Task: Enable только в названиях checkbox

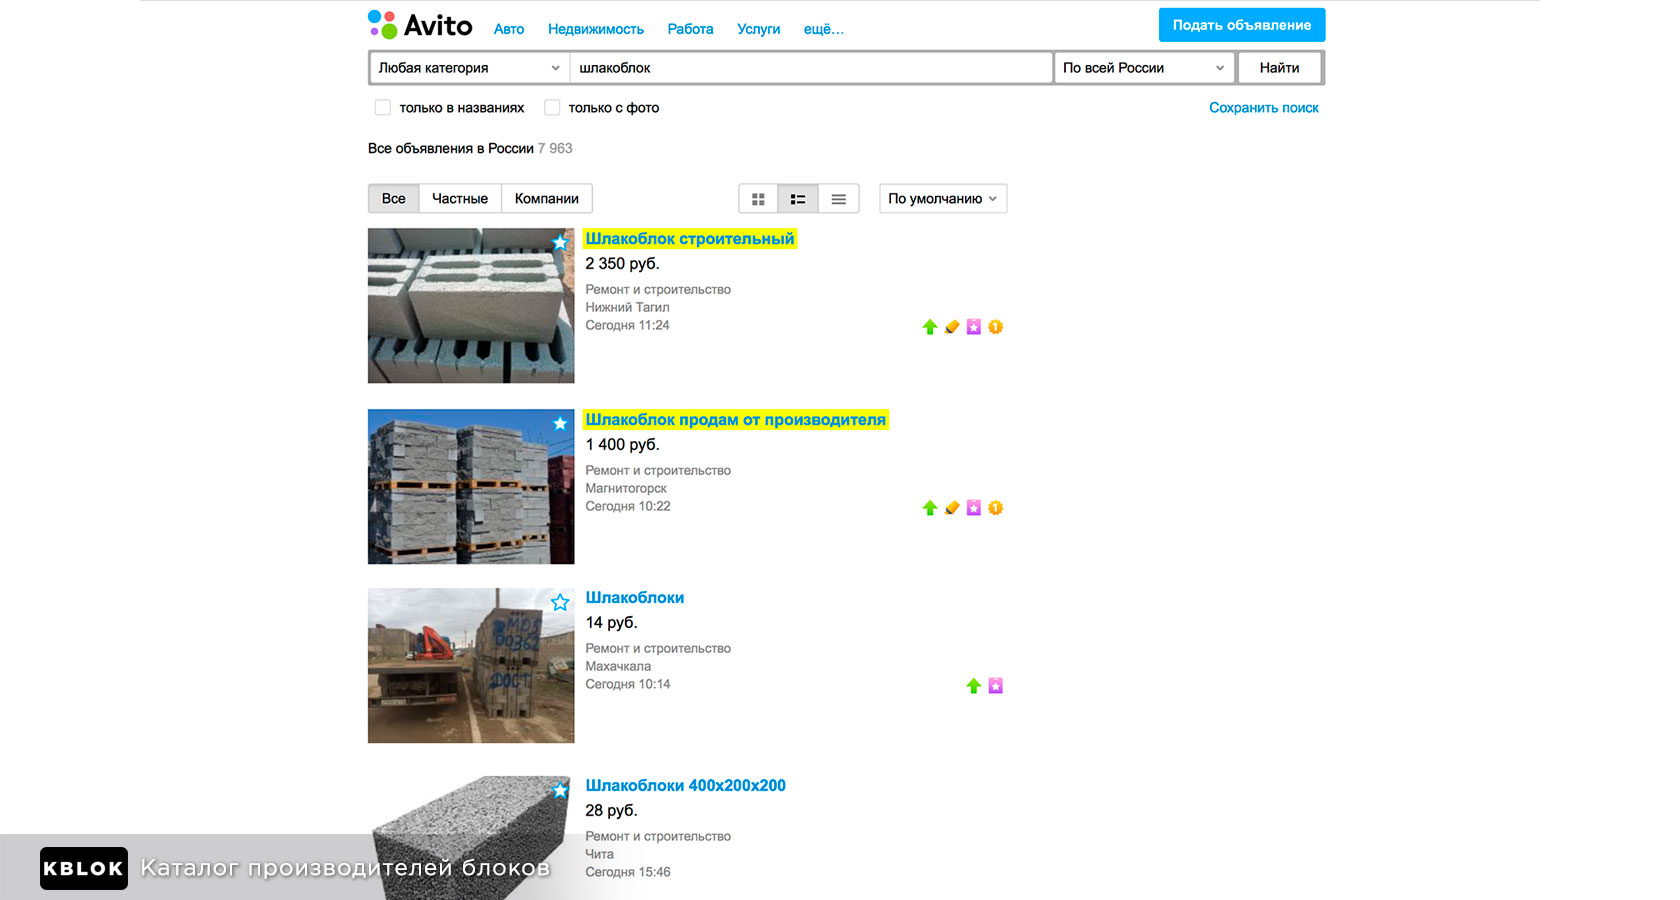Action: click(x=382, y=107)
